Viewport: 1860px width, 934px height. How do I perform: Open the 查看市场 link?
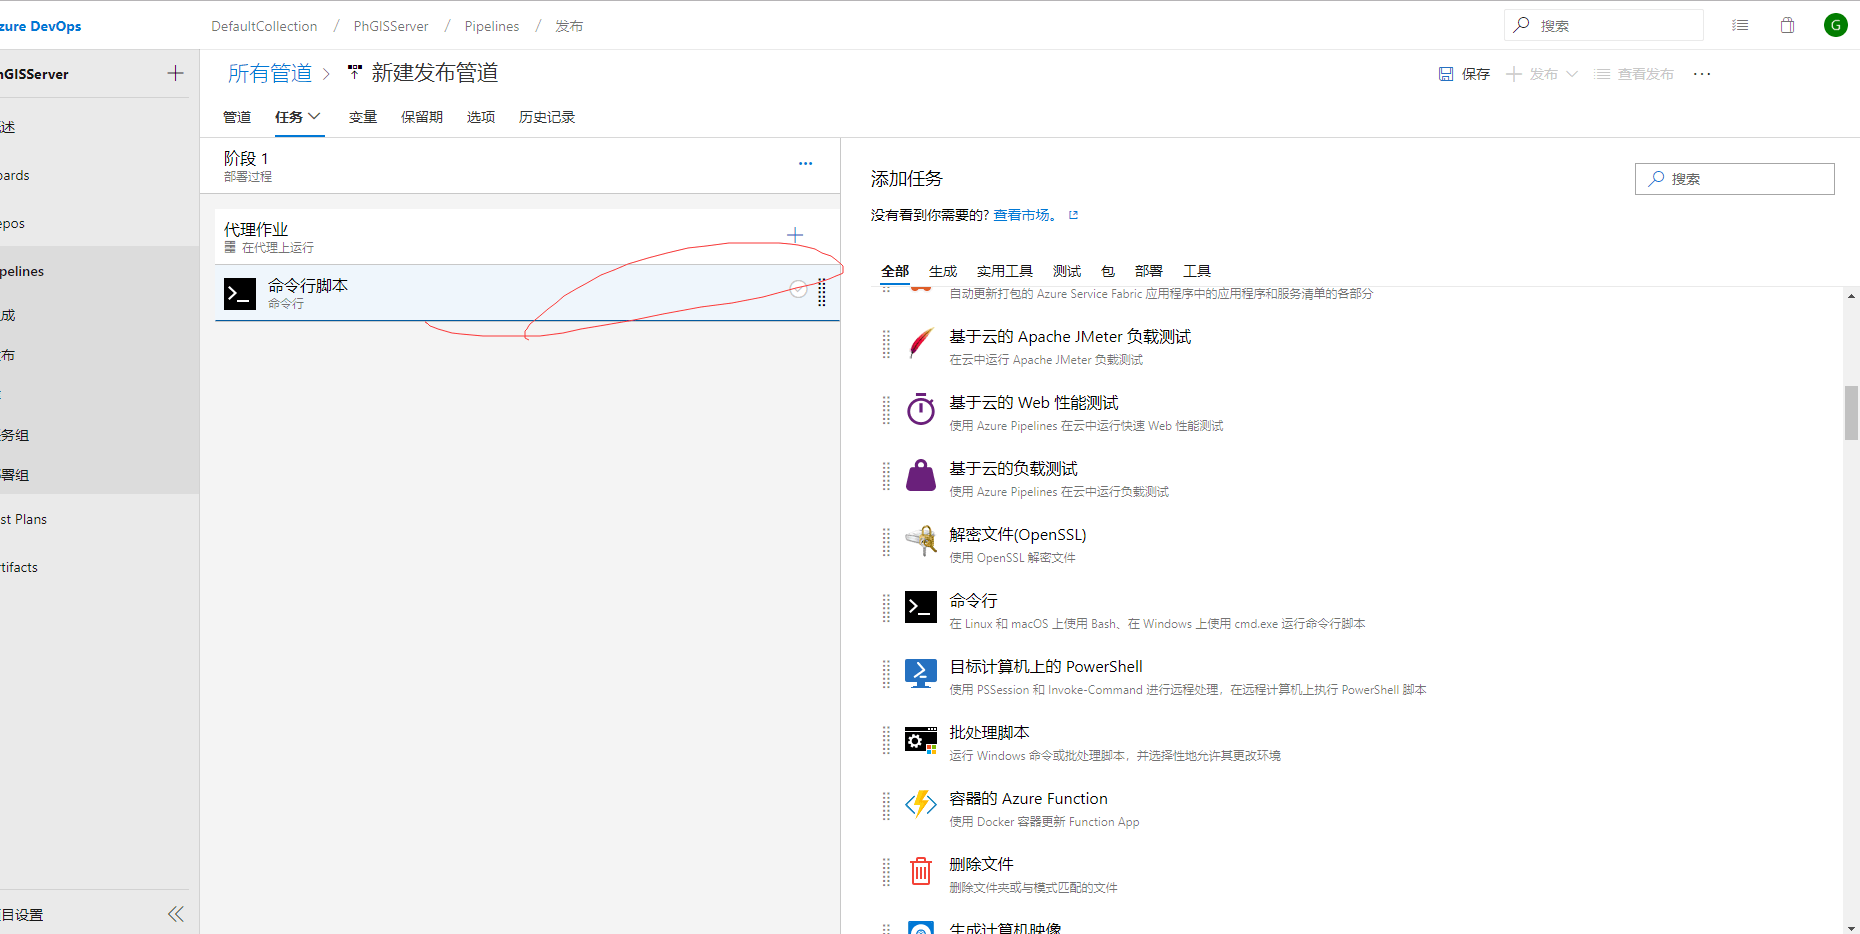pyautogui.click(x=1024, y=215)
